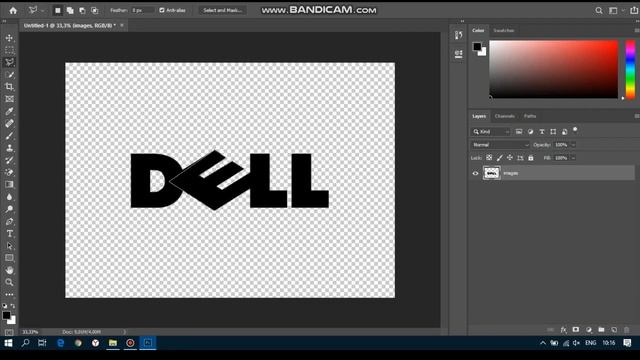The image size is (640, 360).
Task: Select the Zoom tool
Action: [x=9, y=282]
